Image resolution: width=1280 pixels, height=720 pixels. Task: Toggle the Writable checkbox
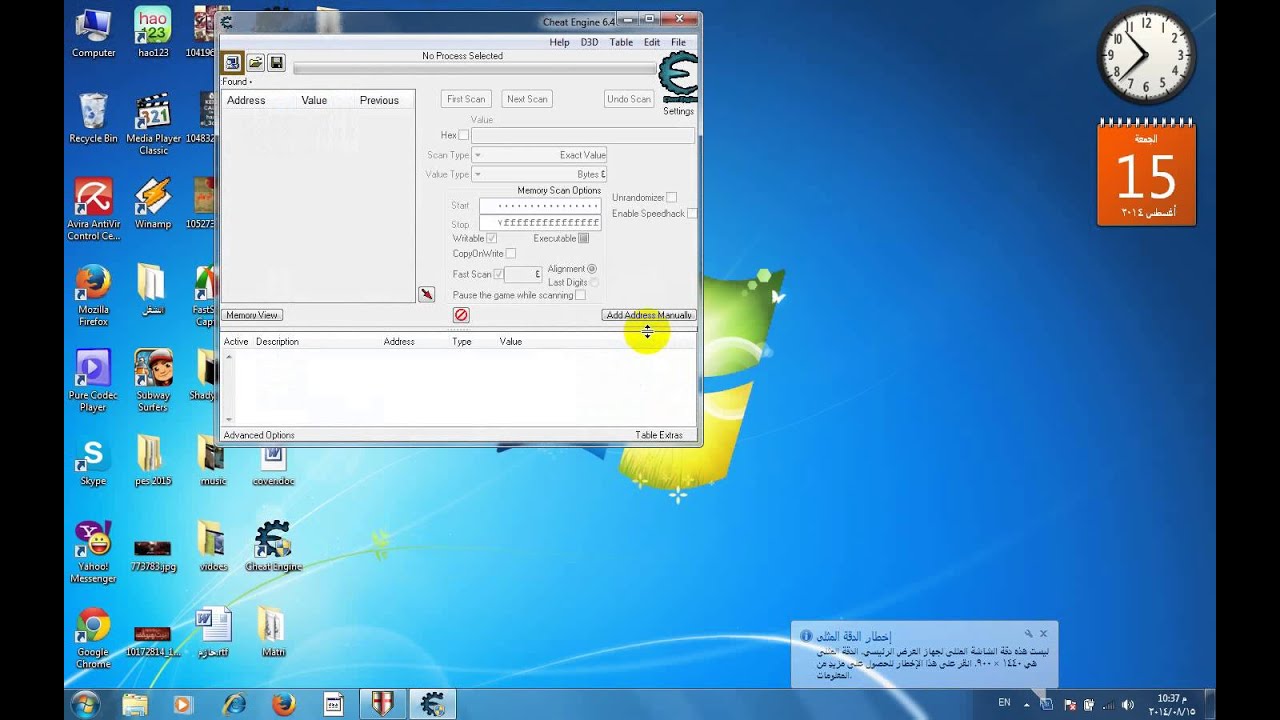(491, 238)
